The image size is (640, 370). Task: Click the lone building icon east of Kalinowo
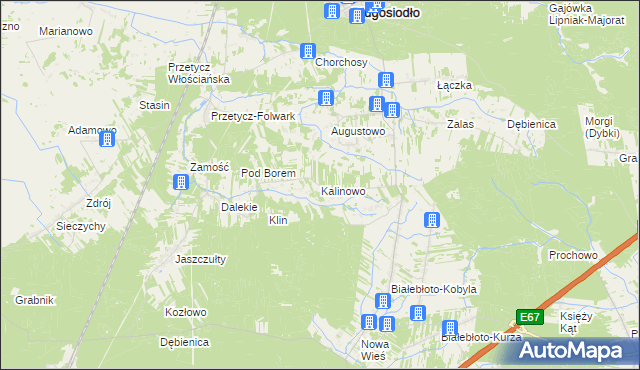click(432, 220)
